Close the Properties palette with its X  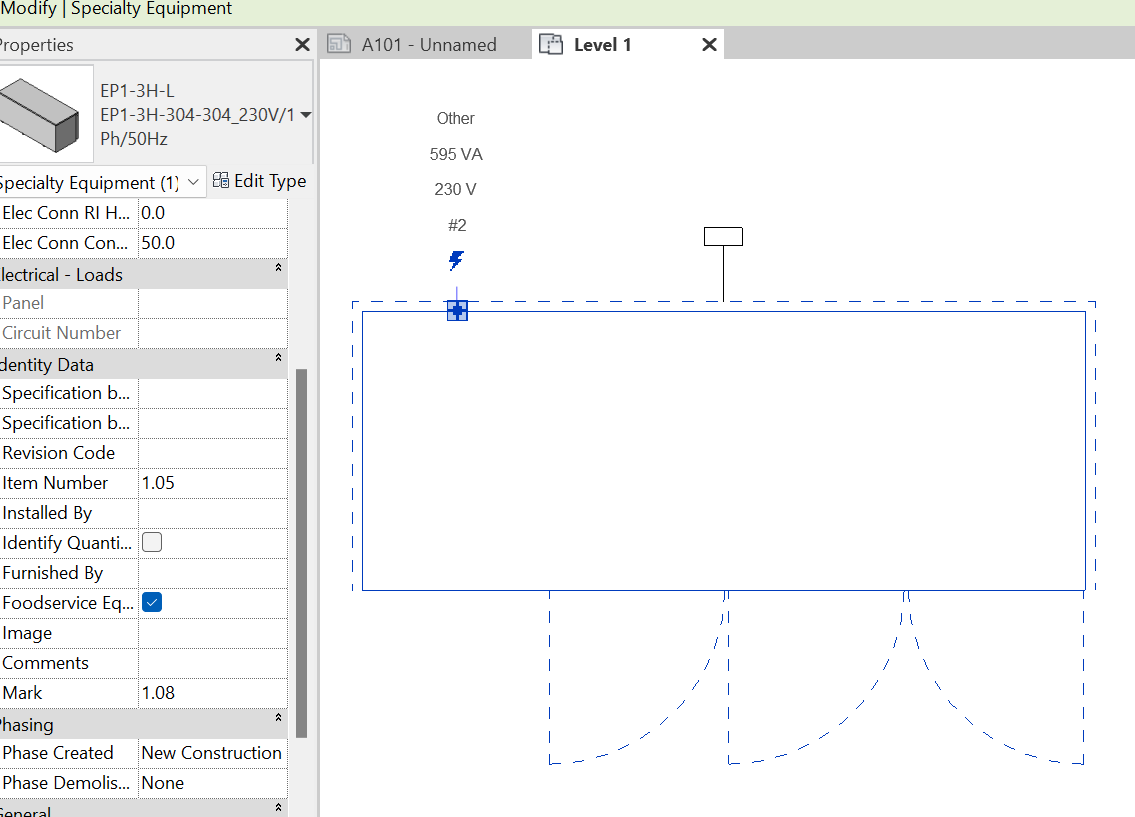pyautogui.click(x=301, y=44)
